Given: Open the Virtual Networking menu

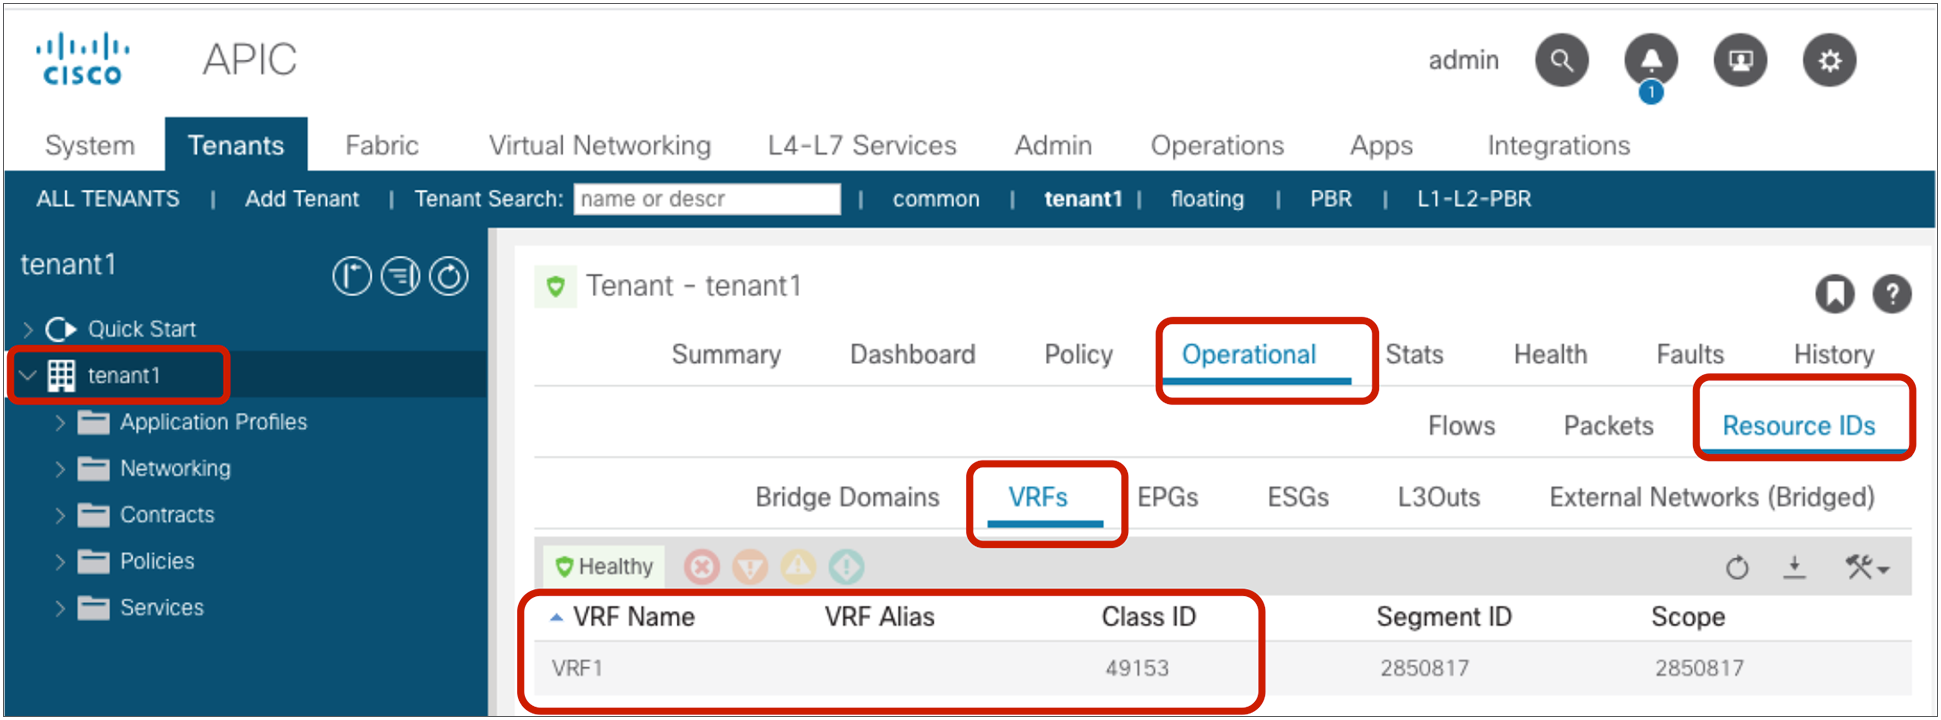Looking at the screenshot, I should (x=600, y=146).
